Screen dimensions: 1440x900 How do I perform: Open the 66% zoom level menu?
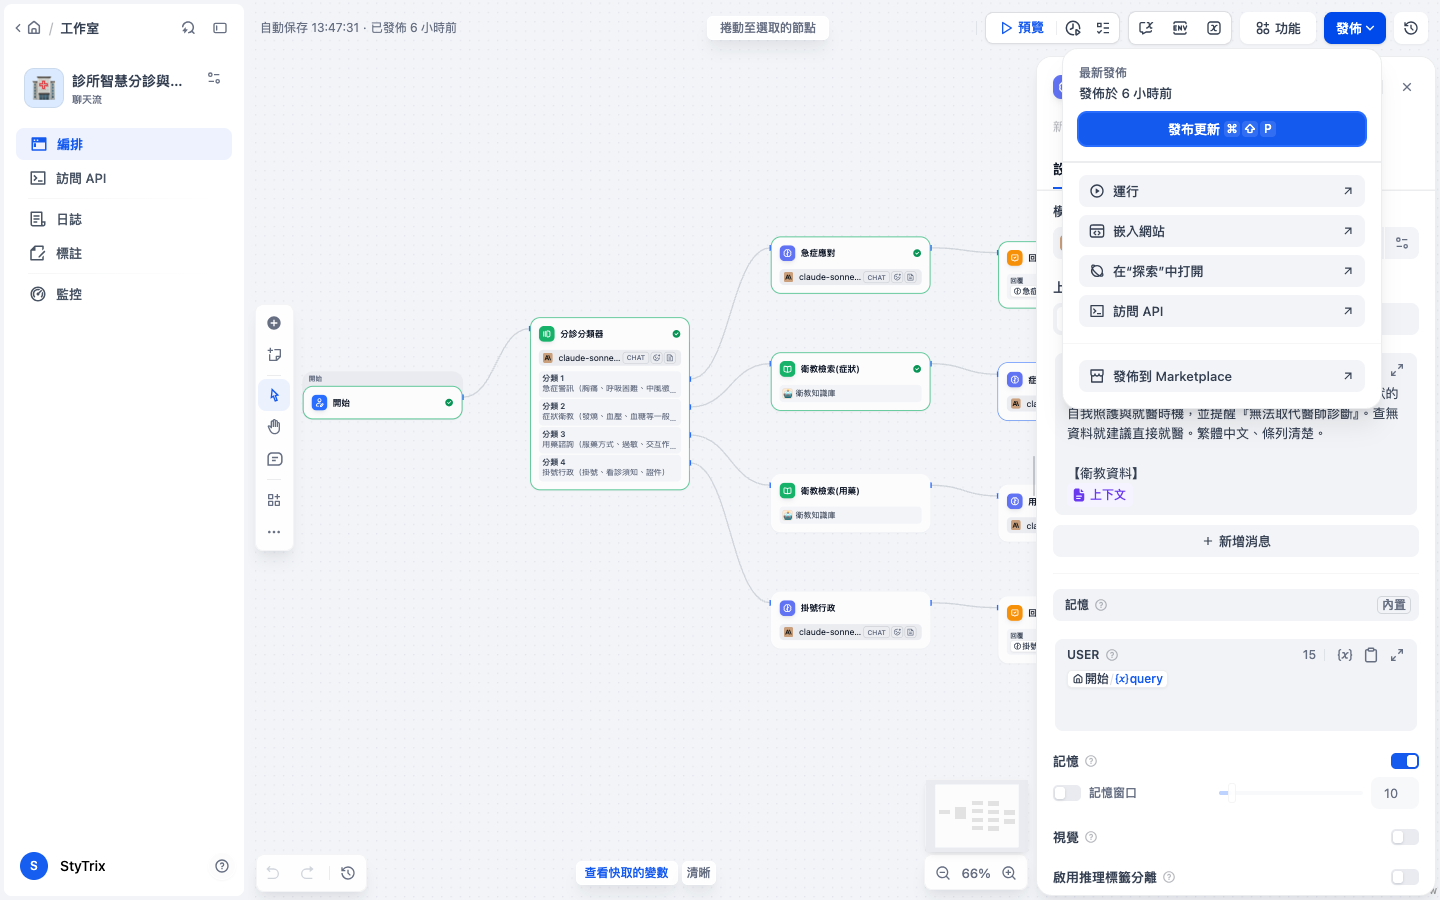pos(976,873)
